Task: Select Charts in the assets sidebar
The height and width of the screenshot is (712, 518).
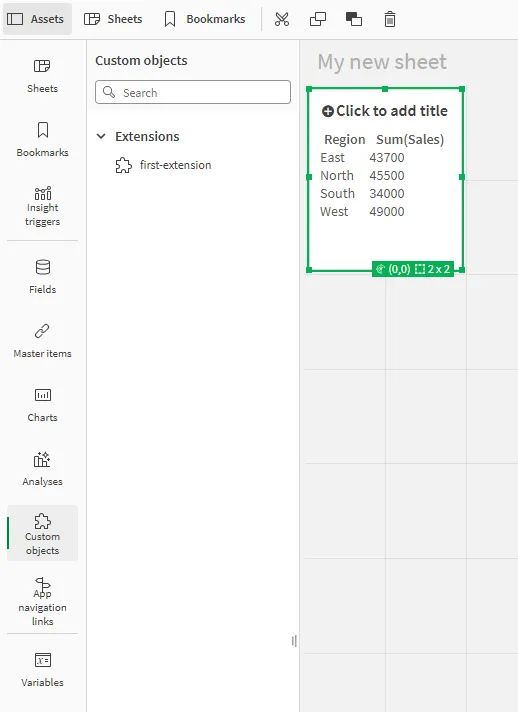Action: click(43, 405)
